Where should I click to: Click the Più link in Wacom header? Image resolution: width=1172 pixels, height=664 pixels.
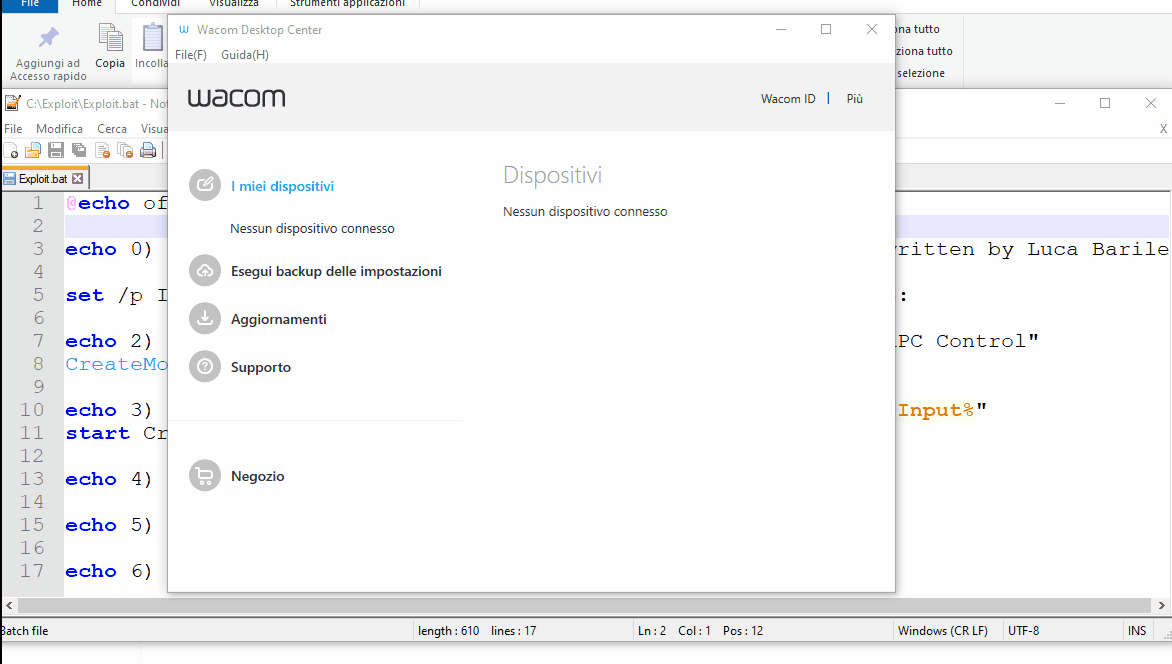[854, 99]
